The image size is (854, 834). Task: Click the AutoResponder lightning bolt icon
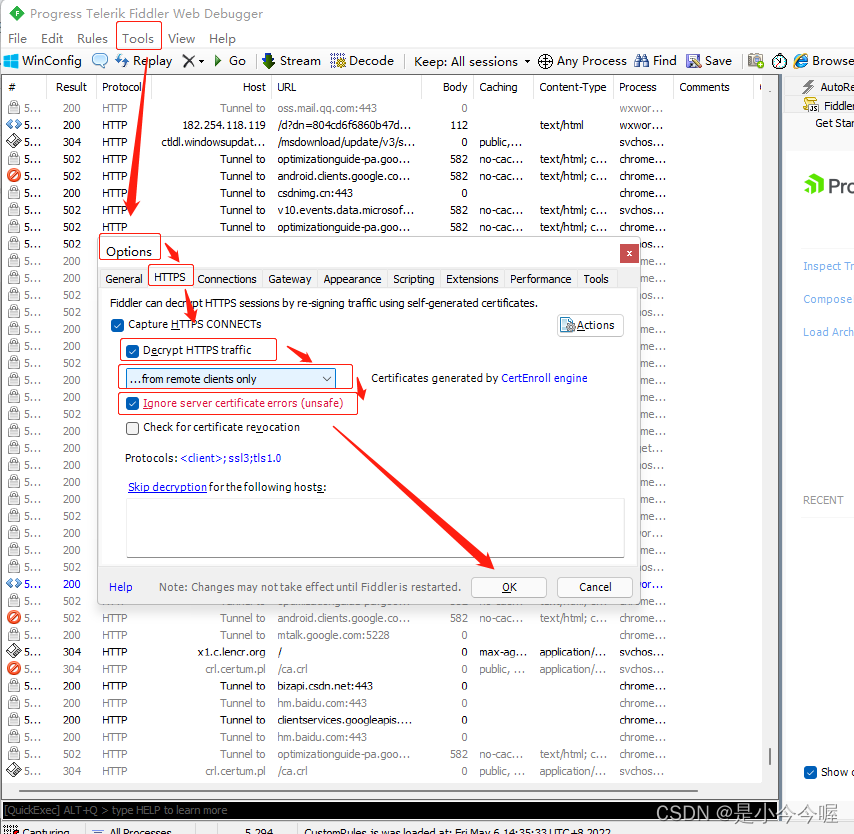point(809,87)
